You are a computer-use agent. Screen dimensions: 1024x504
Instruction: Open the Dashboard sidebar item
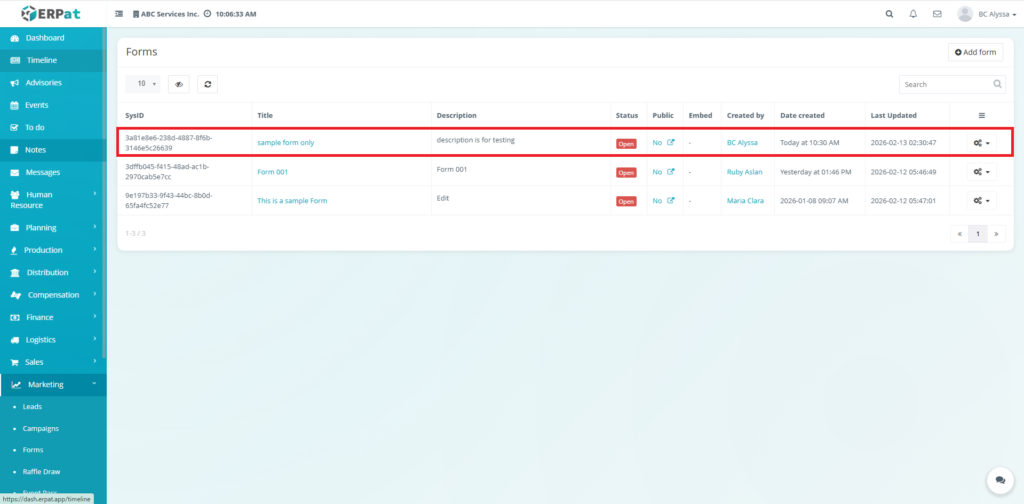pos(44,38)
